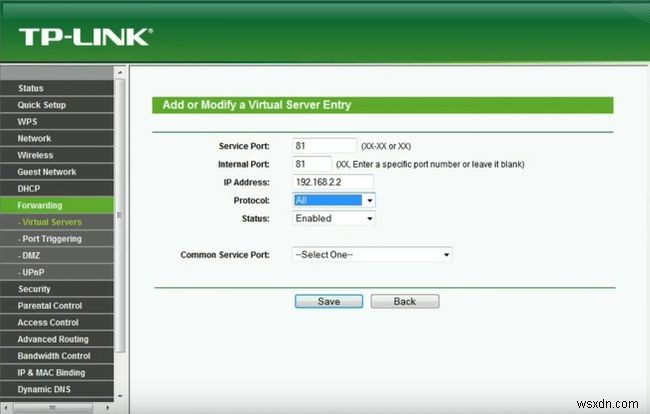Open Parental Control settings

(x=57, y=305)
